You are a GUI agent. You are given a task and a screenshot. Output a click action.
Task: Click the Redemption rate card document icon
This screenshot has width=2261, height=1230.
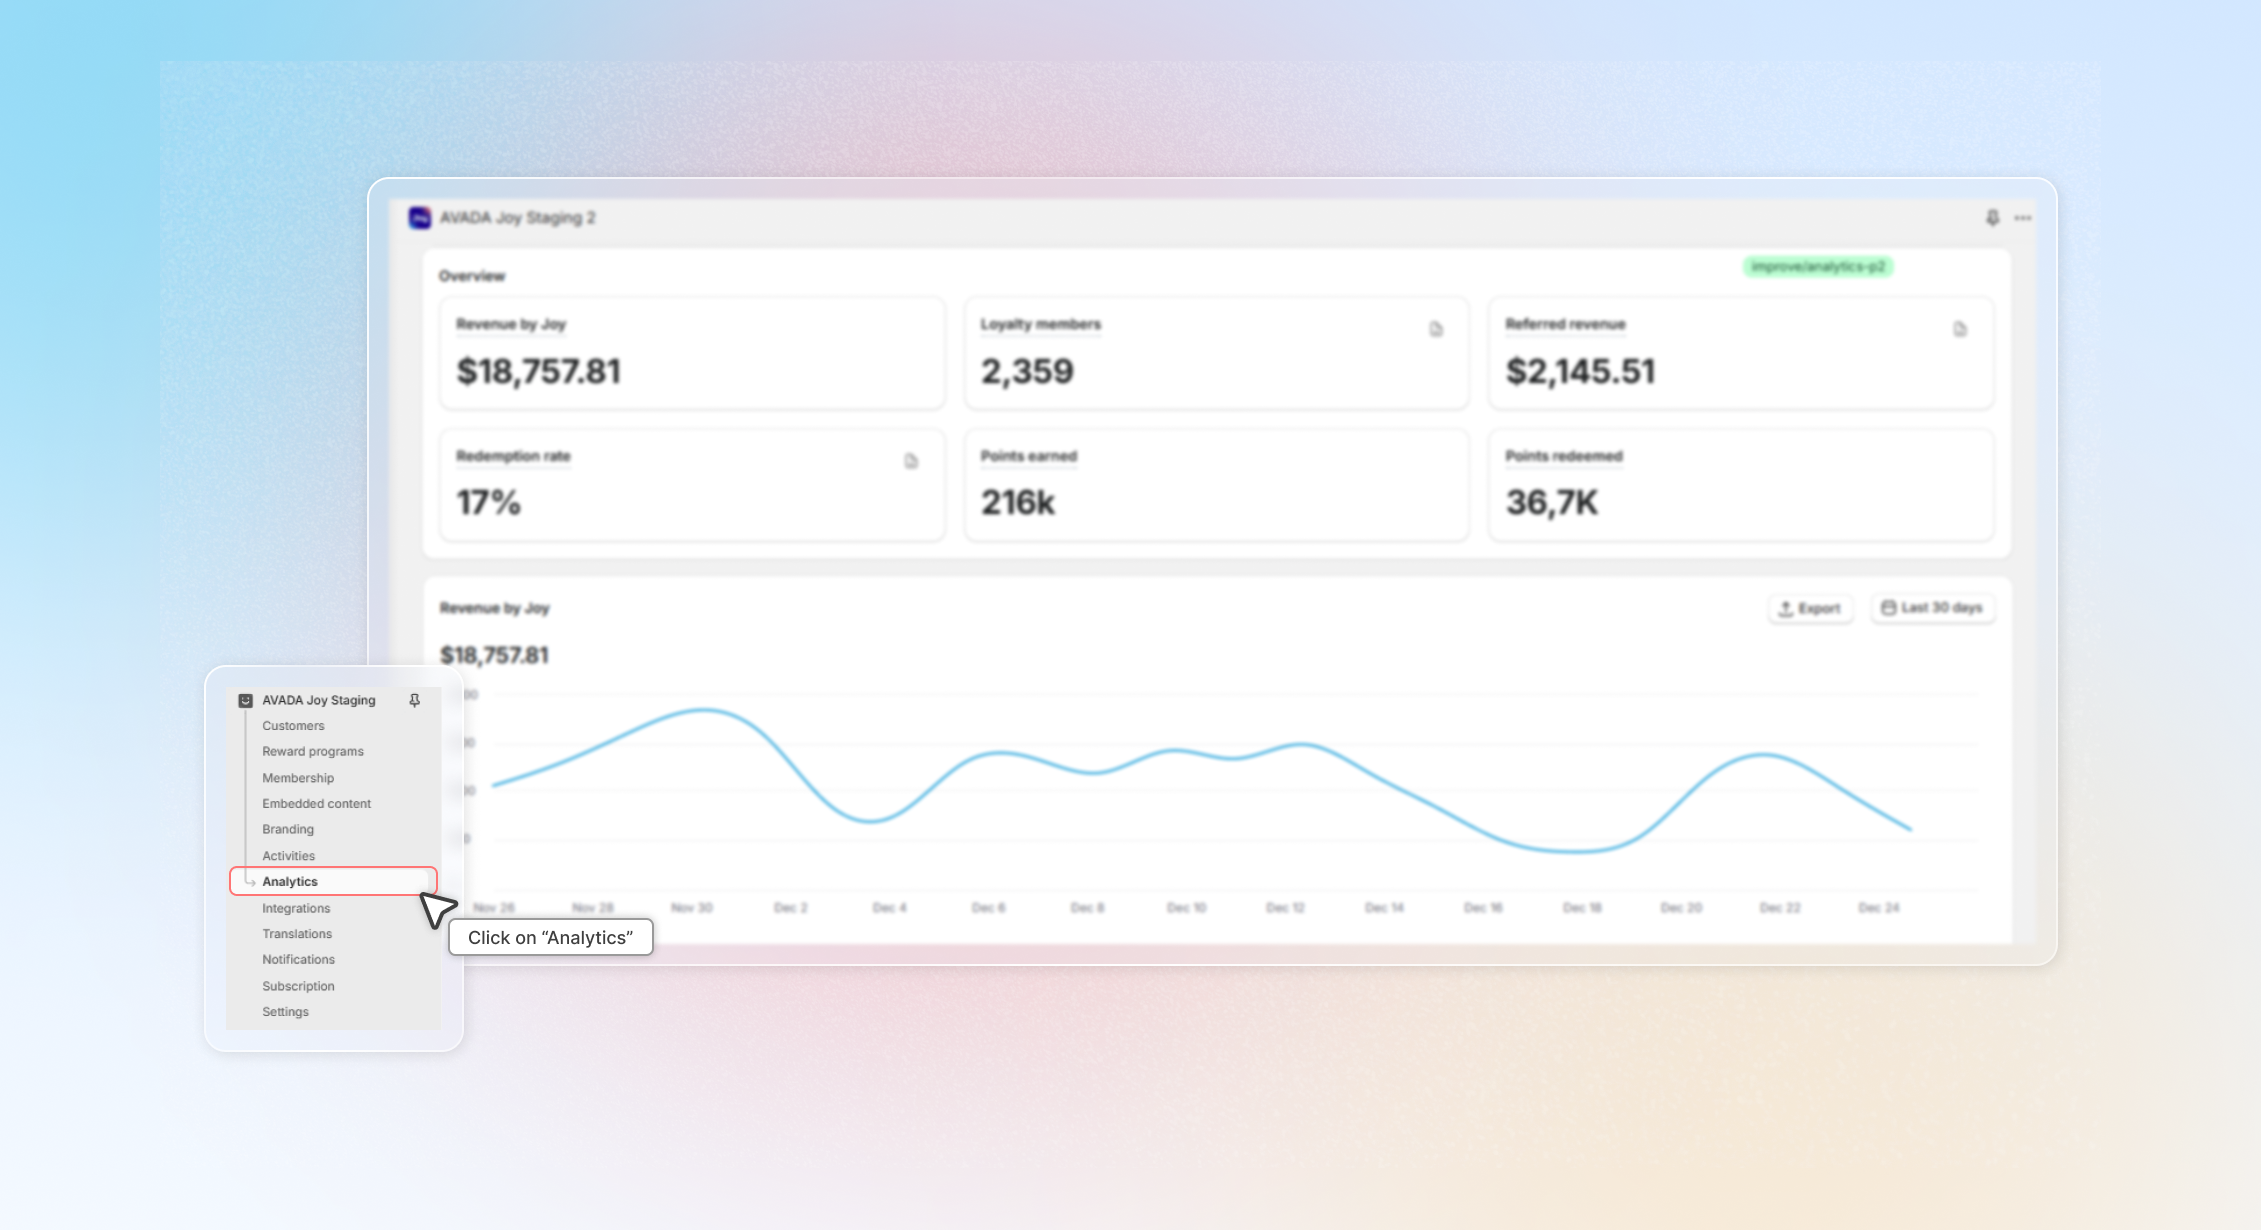tap(911, 461)
